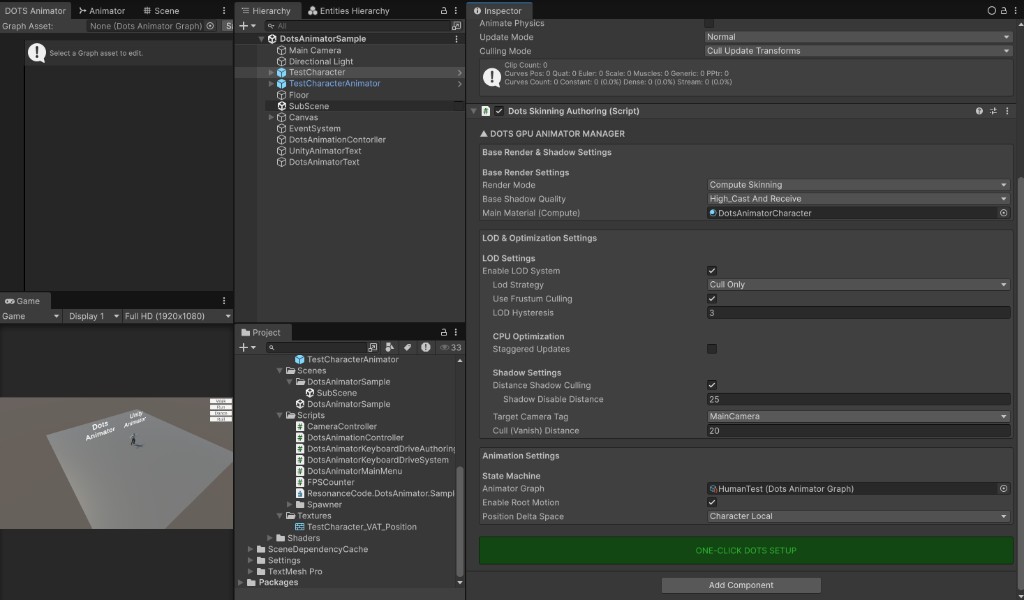Expand Shaders folder in Project
Viewport: 1024px width, 600px height.
click(270, 538)
